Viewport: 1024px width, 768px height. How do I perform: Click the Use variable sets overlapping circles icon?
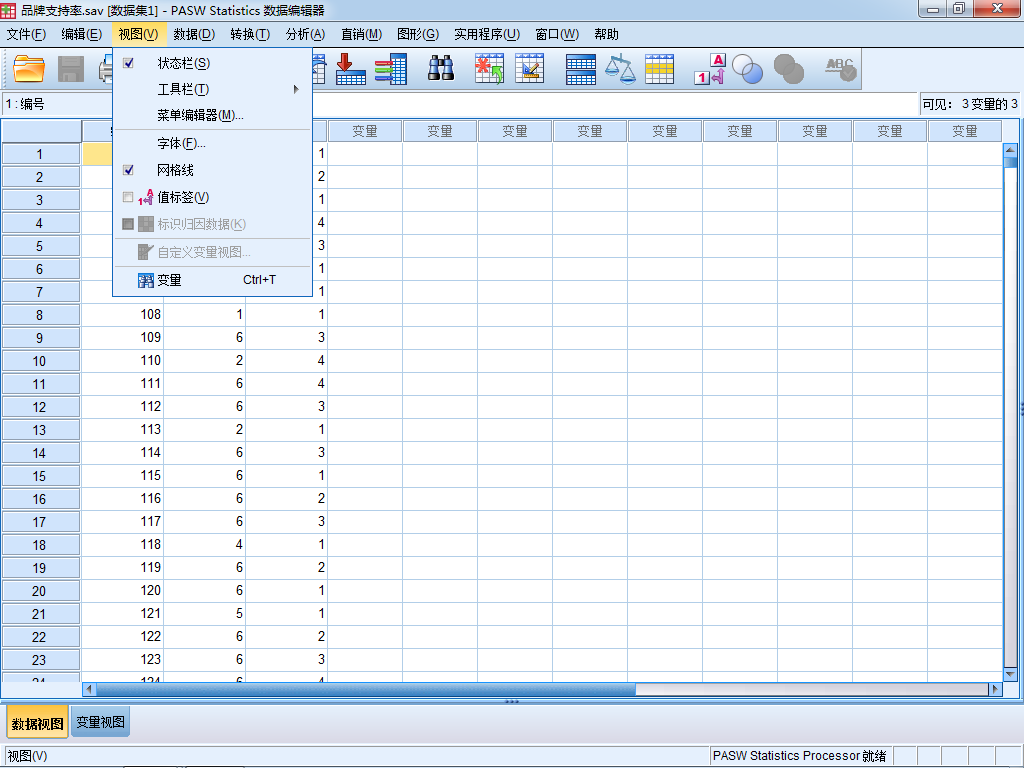point(748,69)
